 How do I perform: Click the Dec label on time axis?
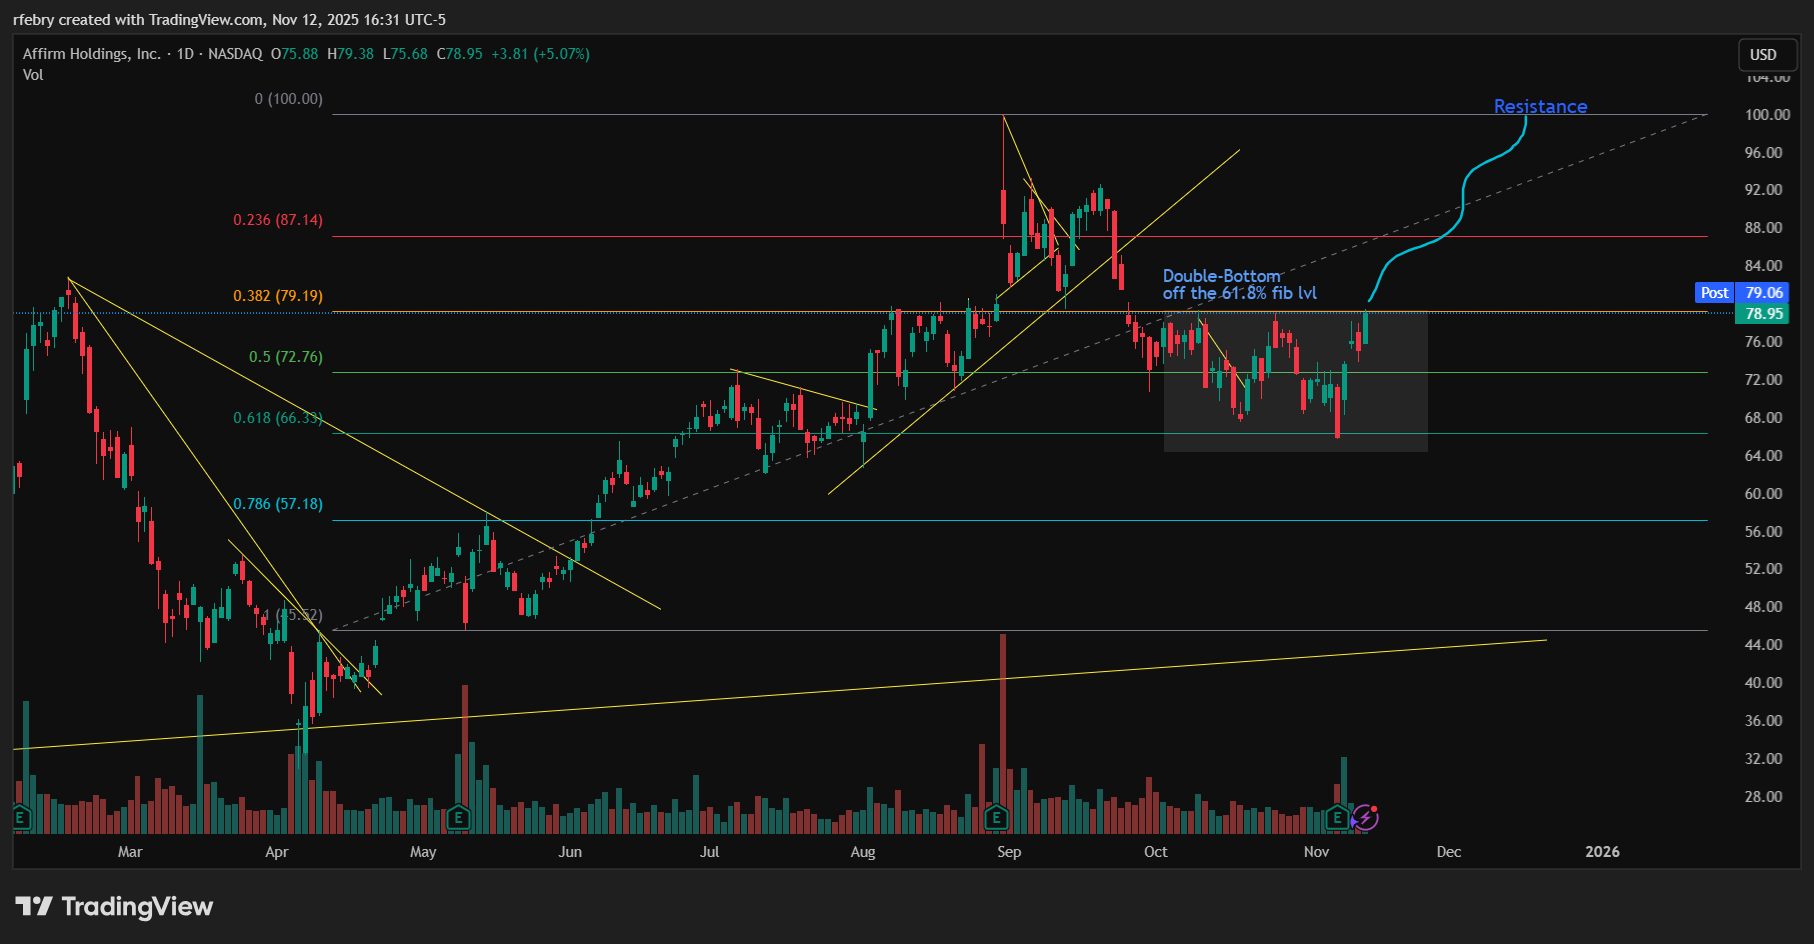coord(1449,852)
